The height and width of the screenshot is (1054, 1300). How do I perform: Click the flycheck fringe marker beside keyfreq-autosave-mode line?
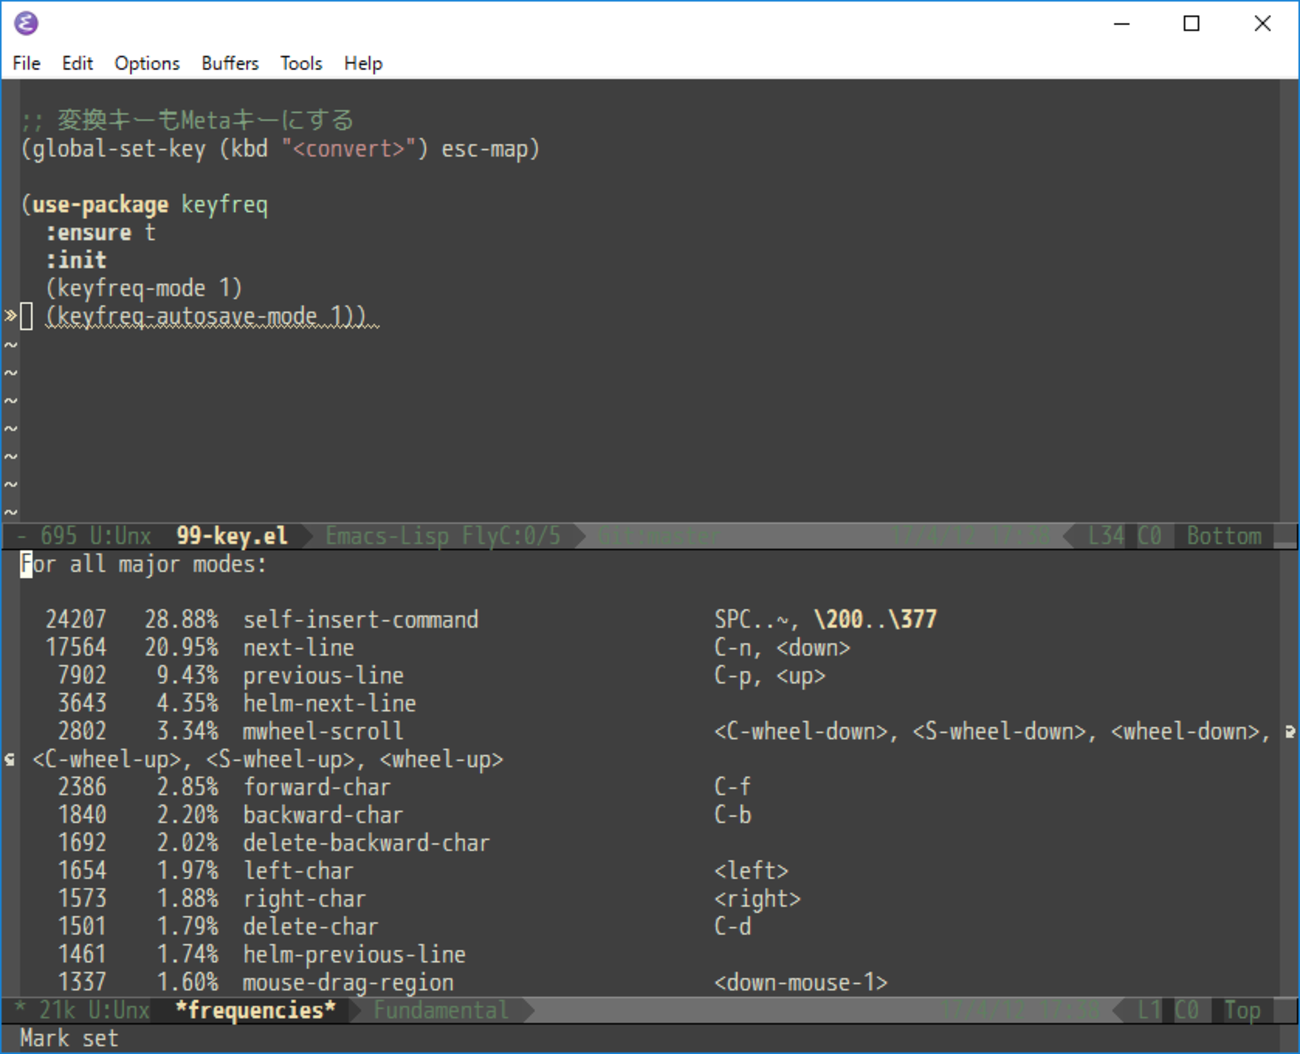9,316
